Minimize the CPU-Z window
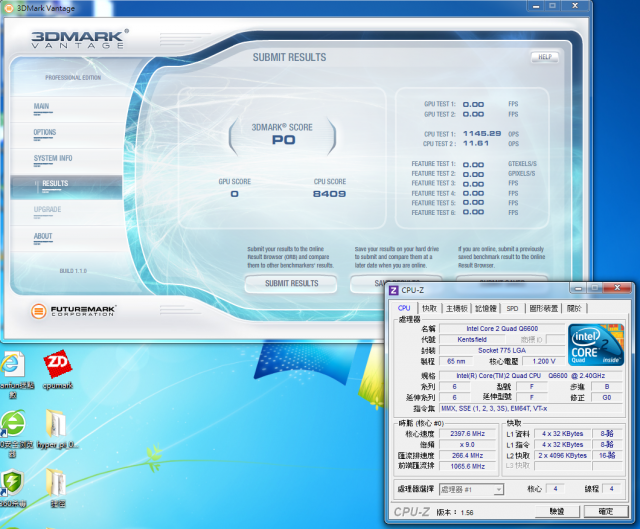The height and width of the screenshot is (529, 640). pyautogui.click(x=578, y=289)
